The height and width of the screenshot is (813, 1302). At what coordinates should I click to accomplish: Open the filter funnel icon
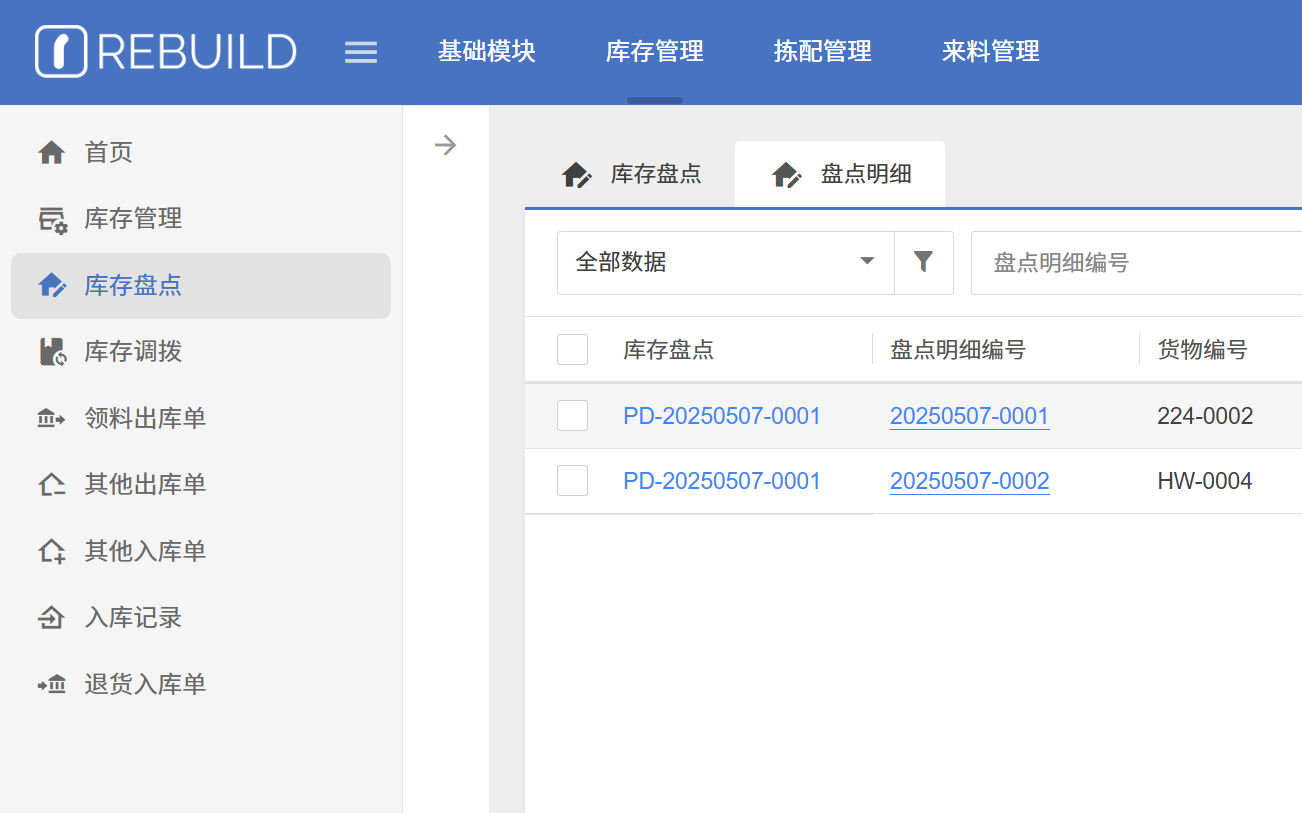923,262
